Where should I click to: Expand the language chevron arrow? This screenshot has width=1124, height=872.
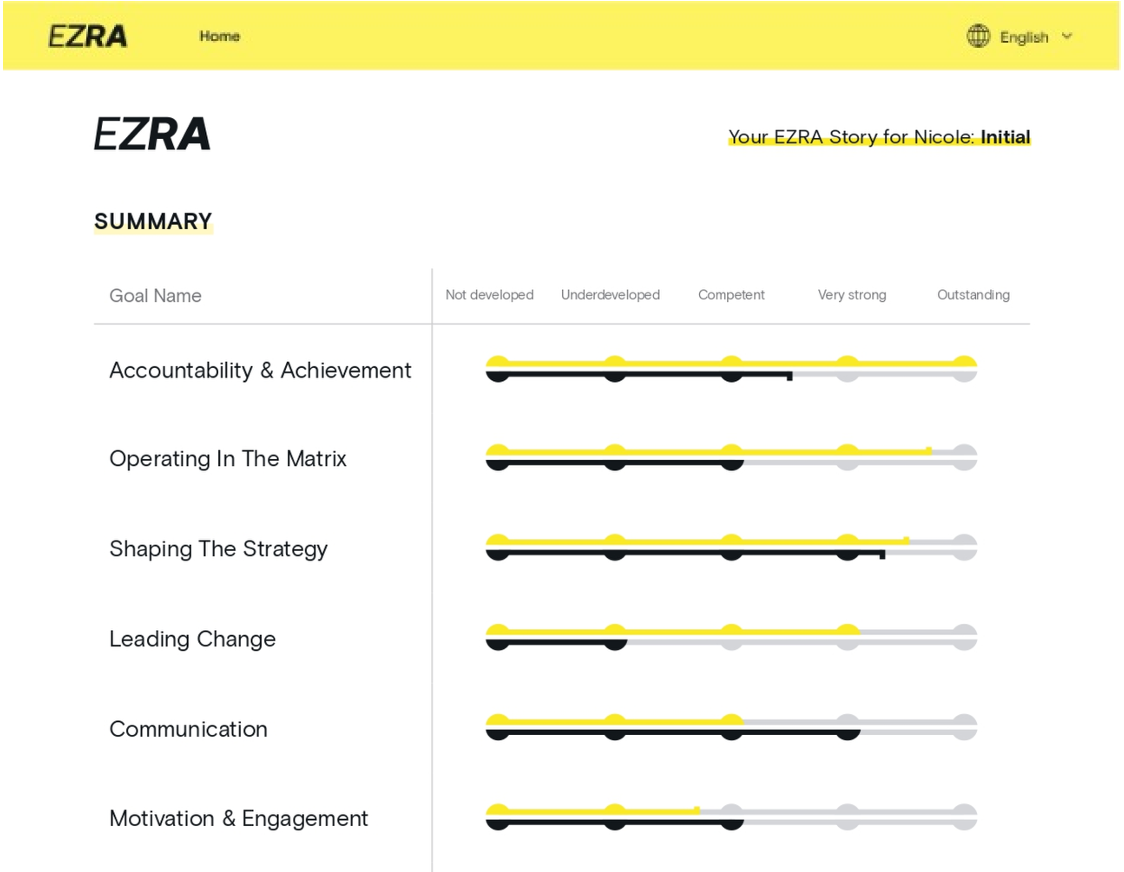(1067, 36)
